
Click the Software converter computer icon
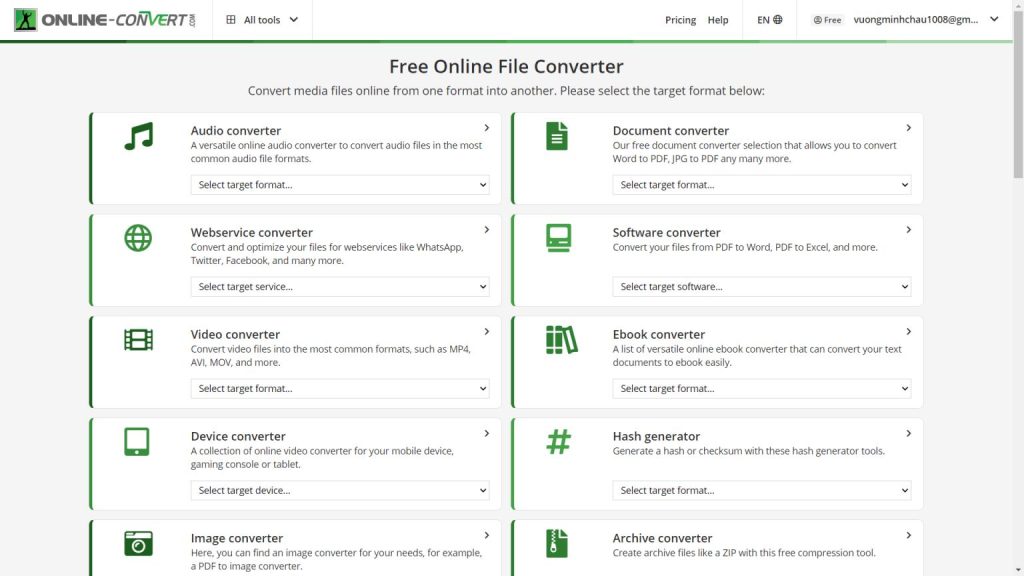558,238
